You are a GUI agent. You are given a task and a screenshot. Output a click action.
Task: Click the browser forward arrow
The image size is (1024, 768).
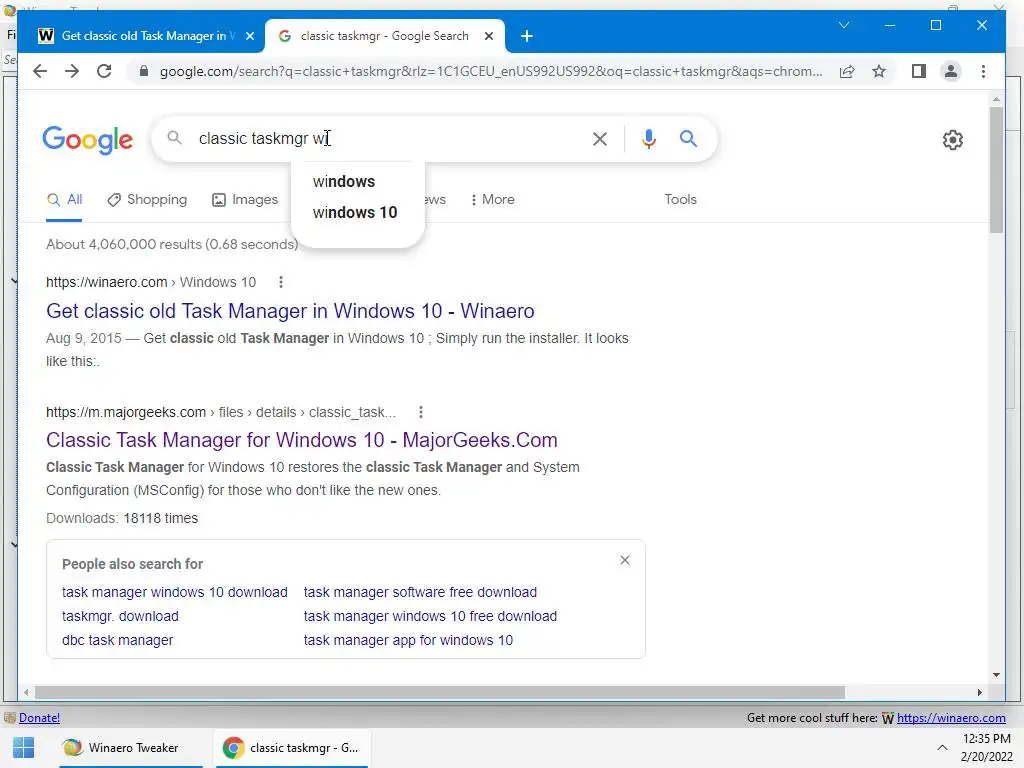(x=72, y=71)
